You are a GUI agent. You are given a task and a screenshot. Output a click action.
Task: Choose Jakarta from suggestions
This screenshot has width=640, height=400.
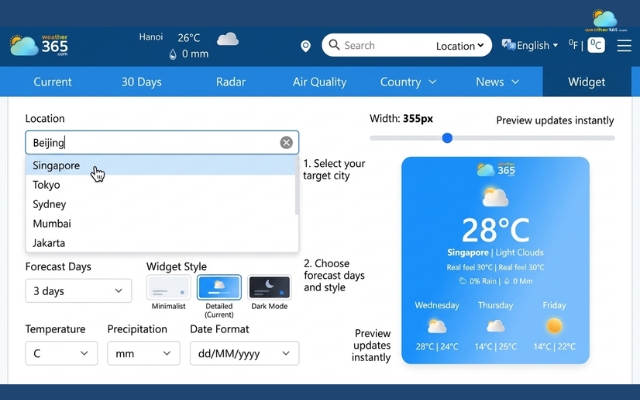tap(161, 243)
